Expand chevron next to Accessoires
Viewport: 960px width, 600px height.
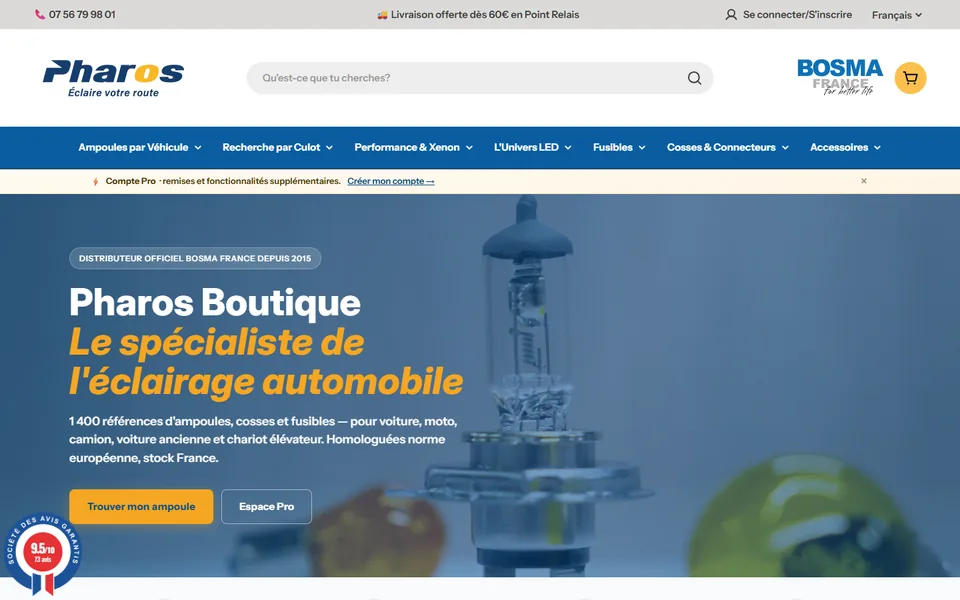pyautogui.click(x=877, y=148)
